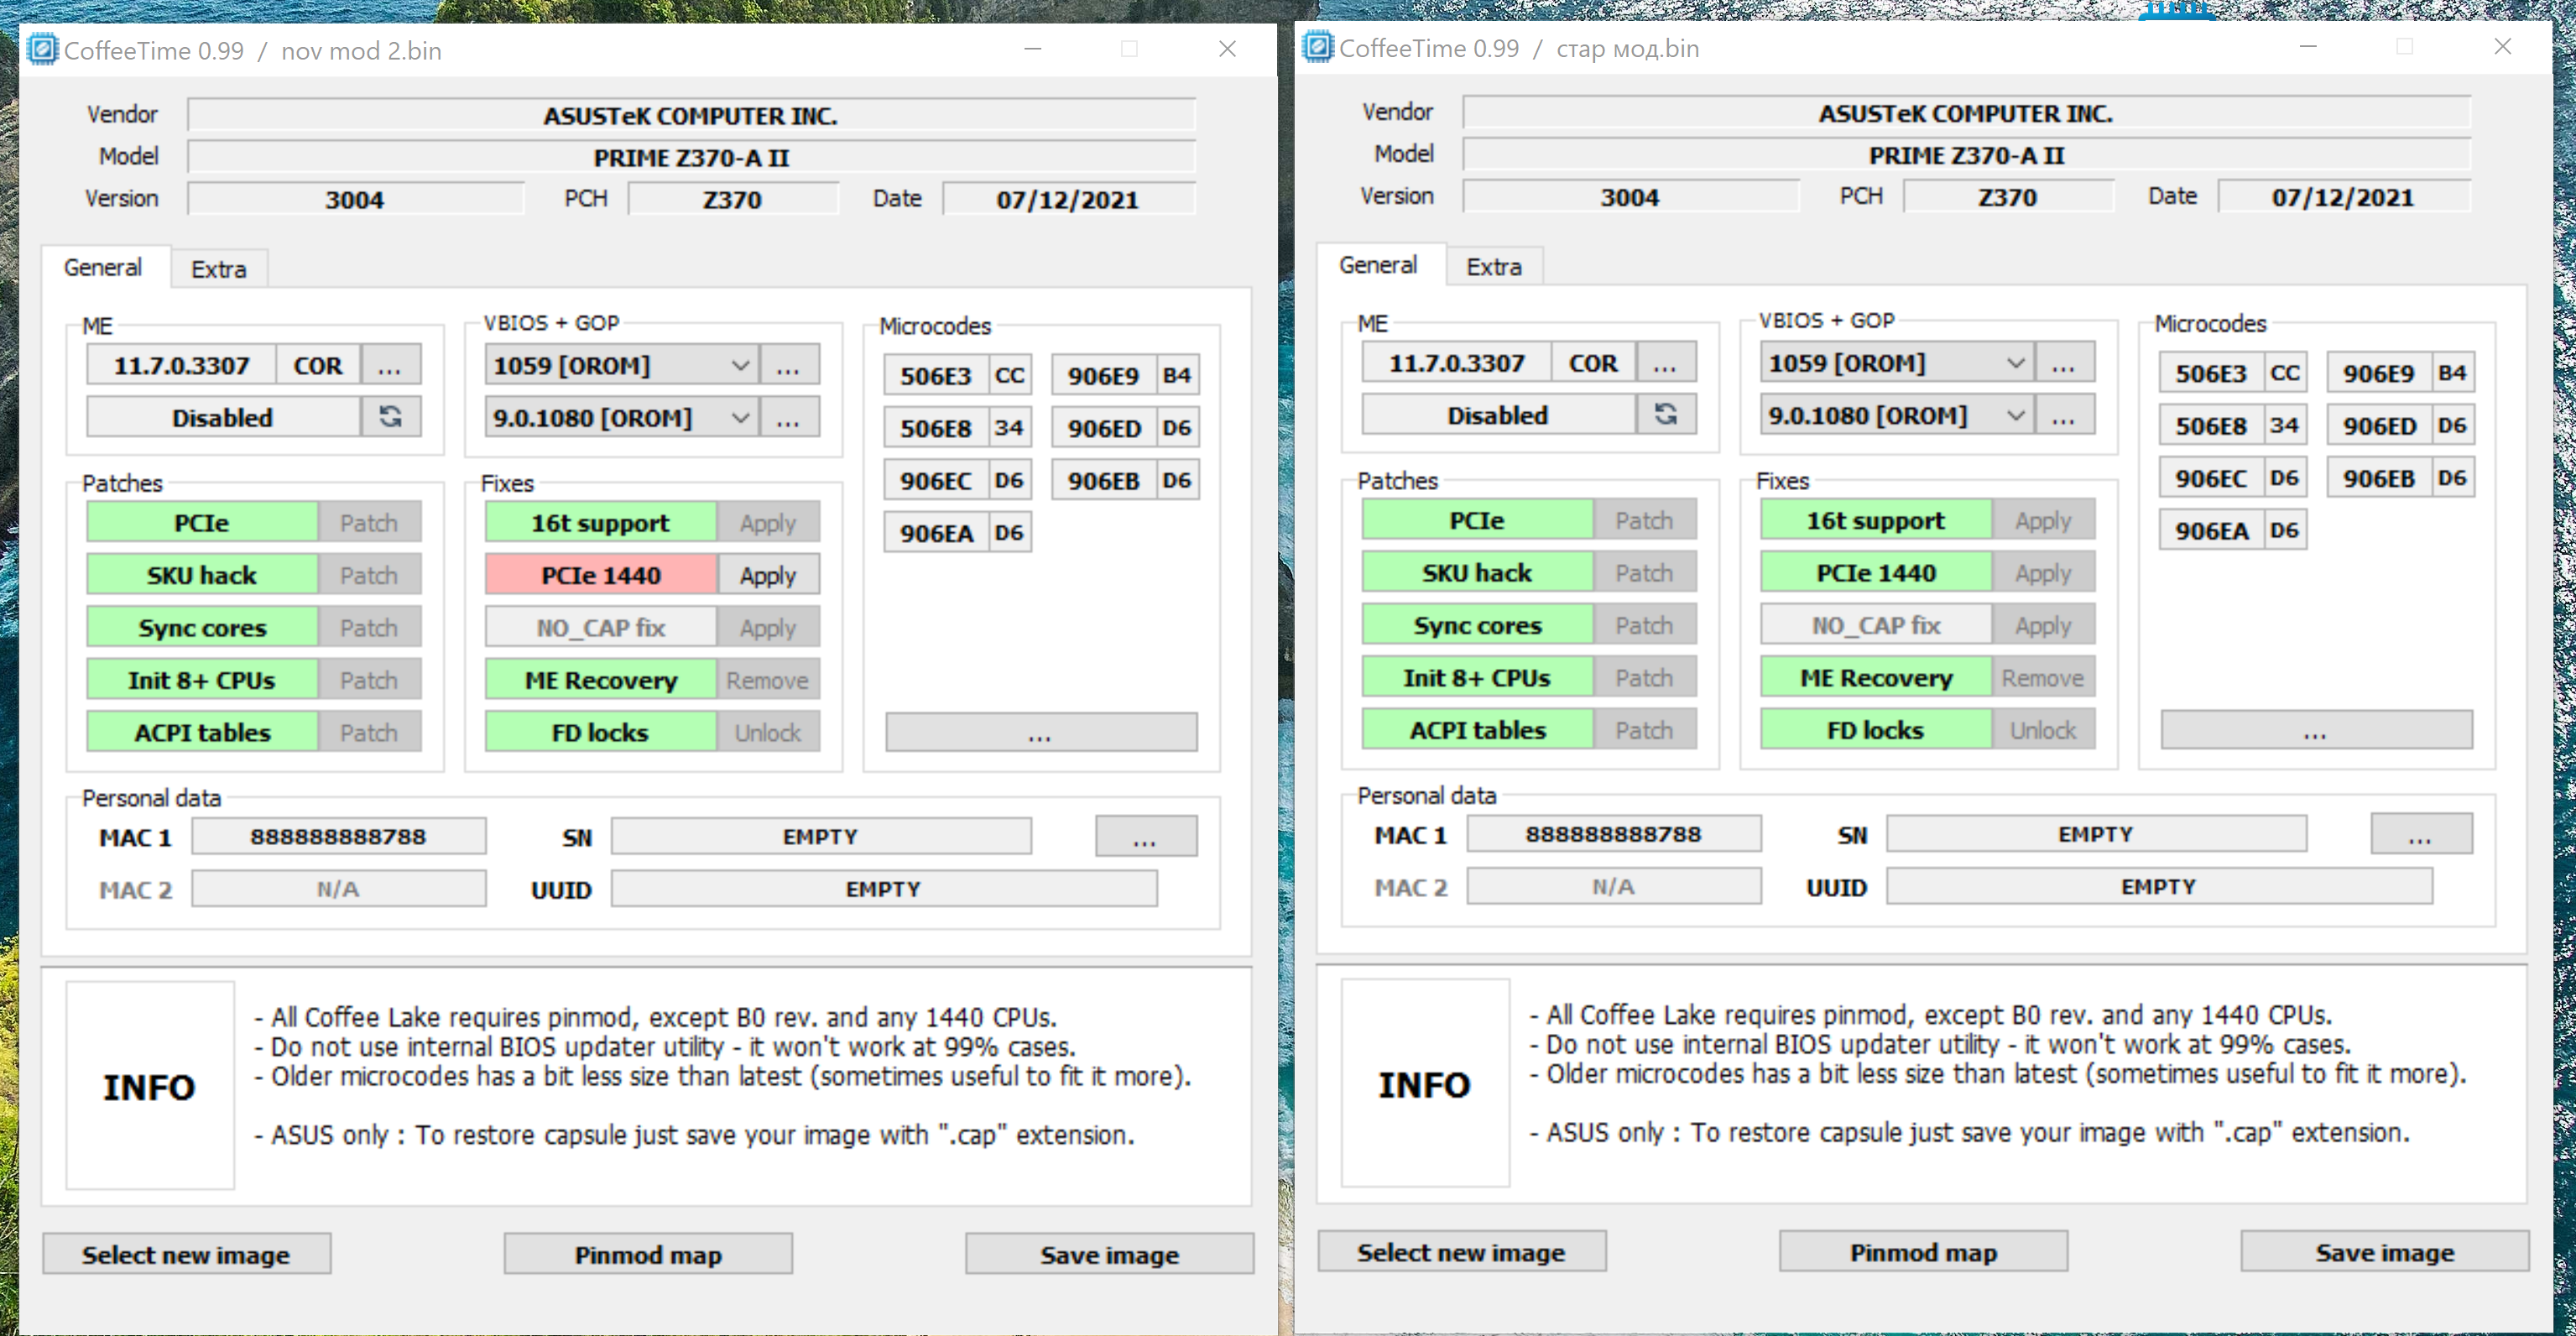Apply the red PCIe 1440 fix
The height and width of the screenshot is (1336, 2576).
768,575
